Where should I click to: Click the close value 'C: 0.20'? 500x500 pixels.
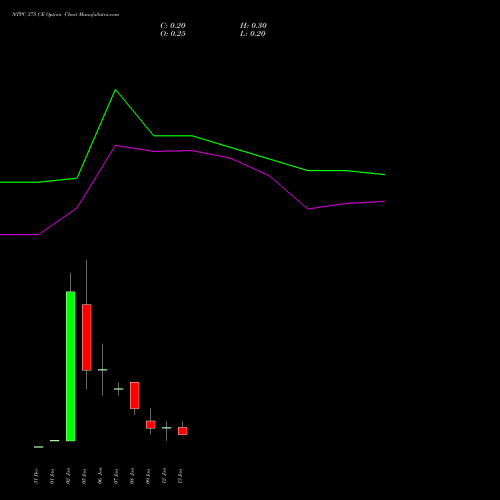tap(173, 26)
